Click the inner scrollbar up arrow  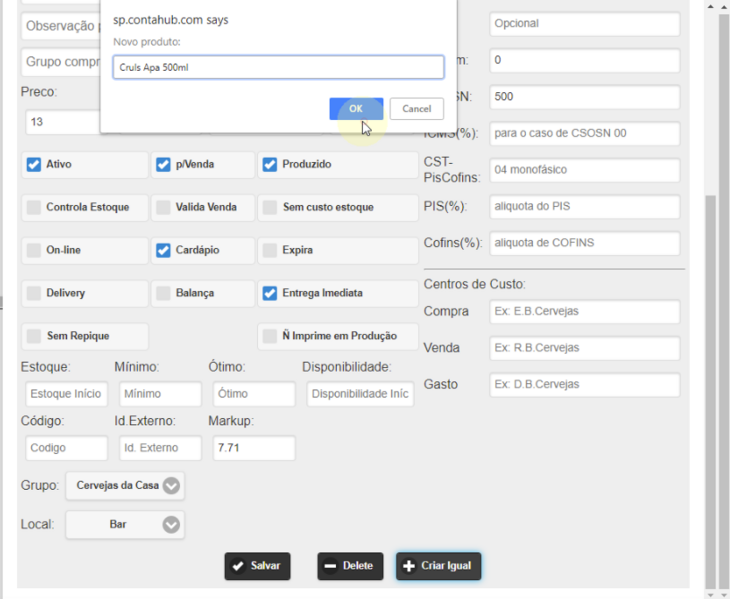coord(710,7)
